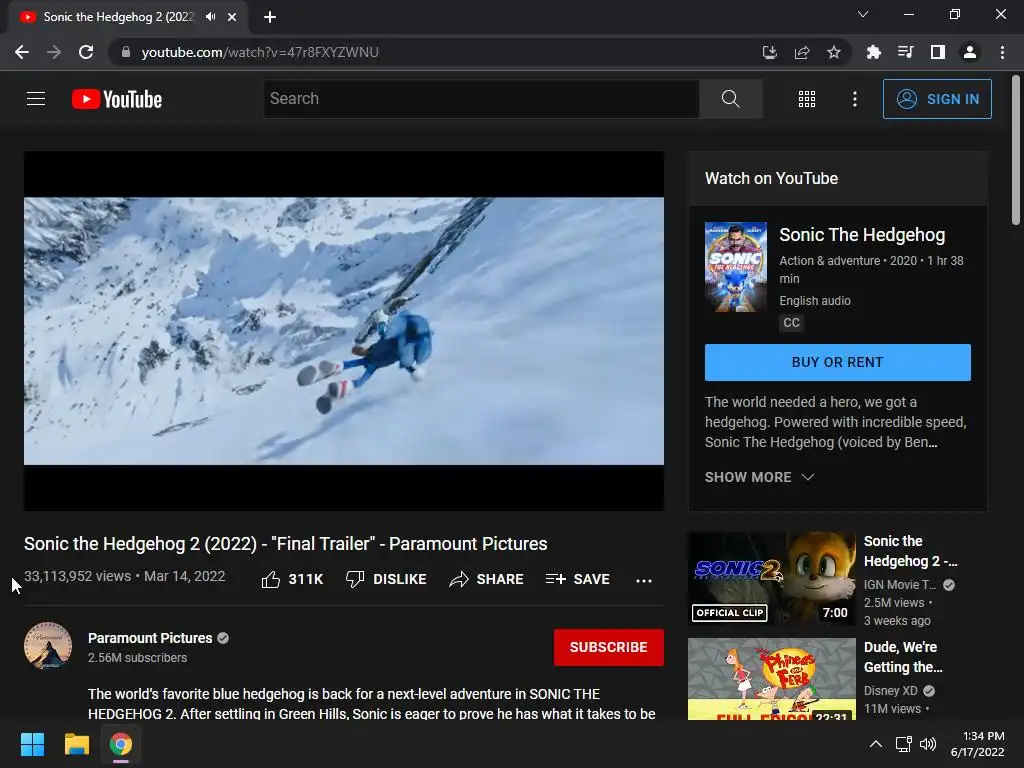
Task: Click the search magnifier button
Action: click(x=730, y=99)
